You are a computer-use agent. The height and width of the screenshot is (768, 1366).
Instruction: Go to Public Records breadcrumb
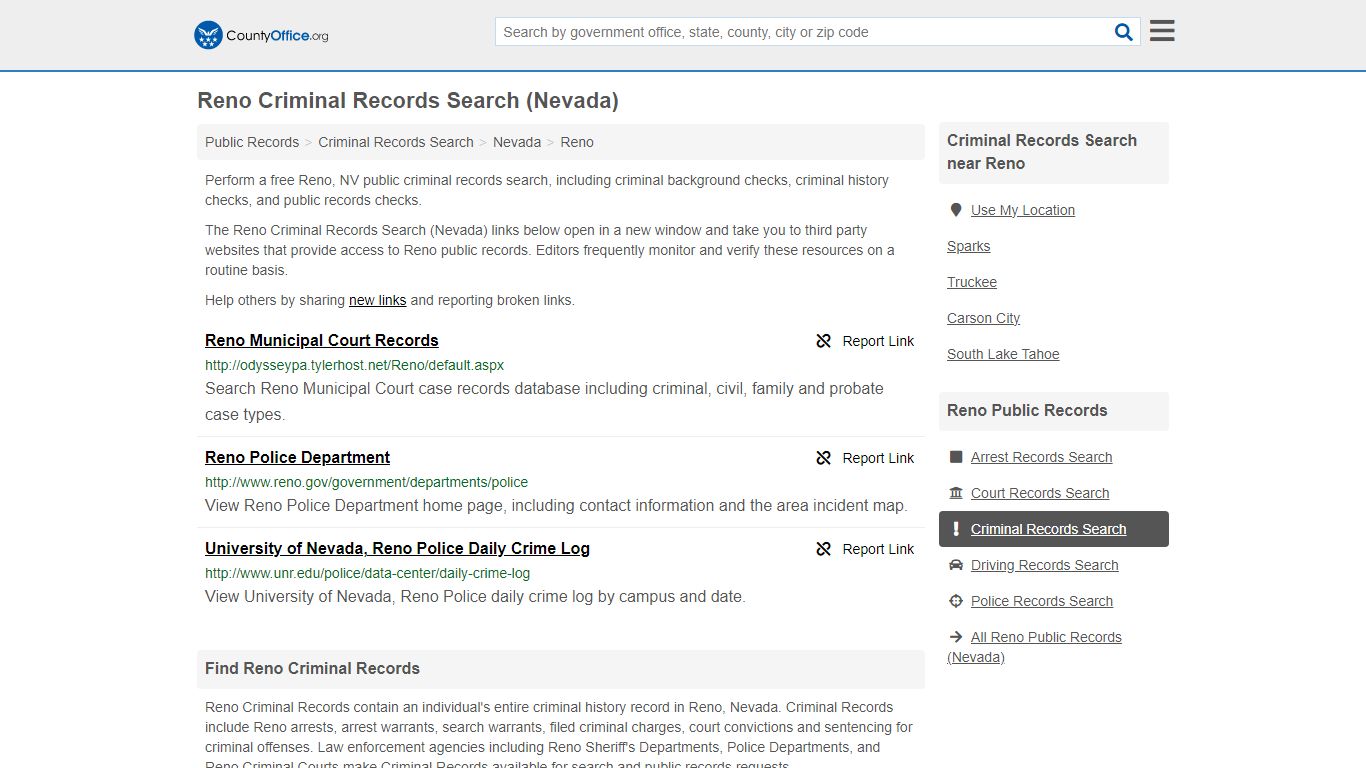click(x=252, y=142)
